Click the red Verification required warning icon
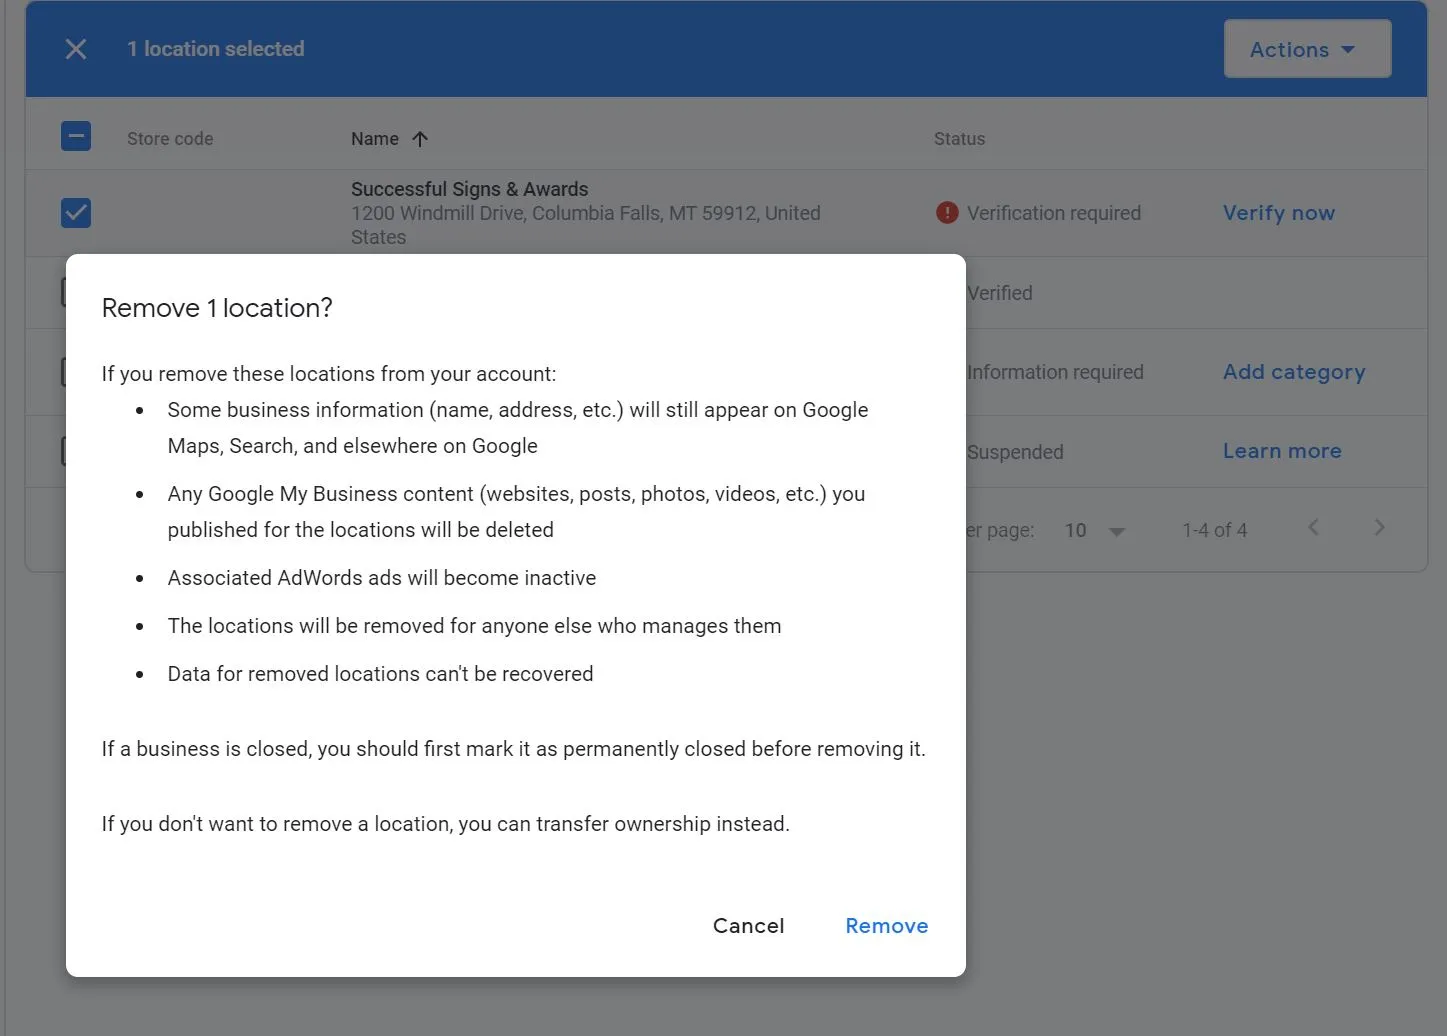 click(x=946, y=213)
